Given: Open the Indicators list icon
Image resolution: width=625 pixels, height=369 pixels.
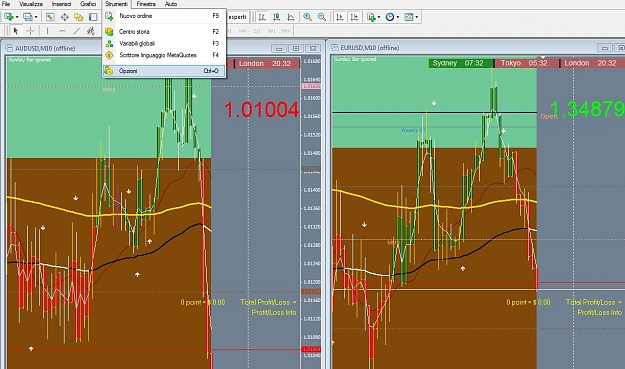Looking at the screenshot, I should coord(371,17).
